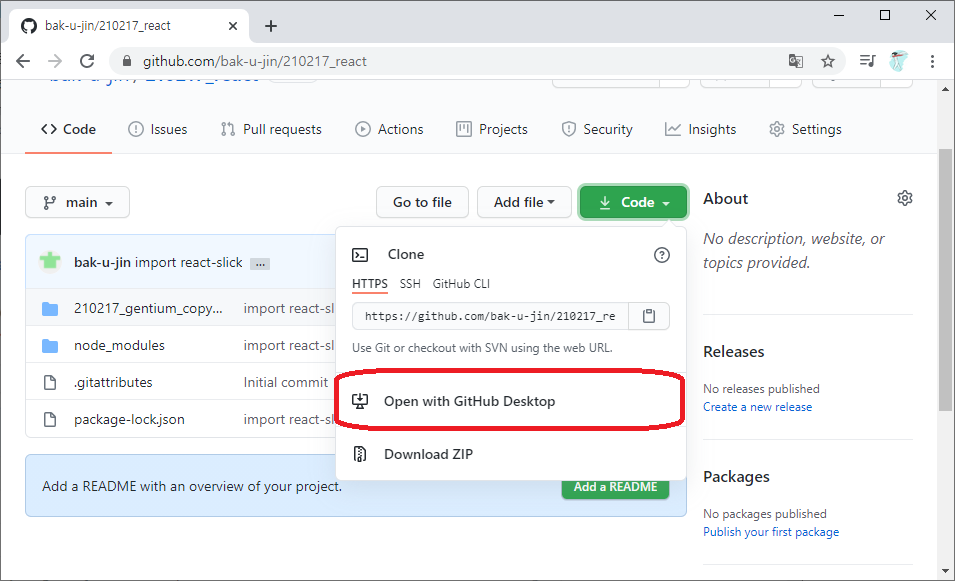
Task: Open the 210217_gentium_copy... folder name
Action: pyautogui.click(x=148, y=309)
